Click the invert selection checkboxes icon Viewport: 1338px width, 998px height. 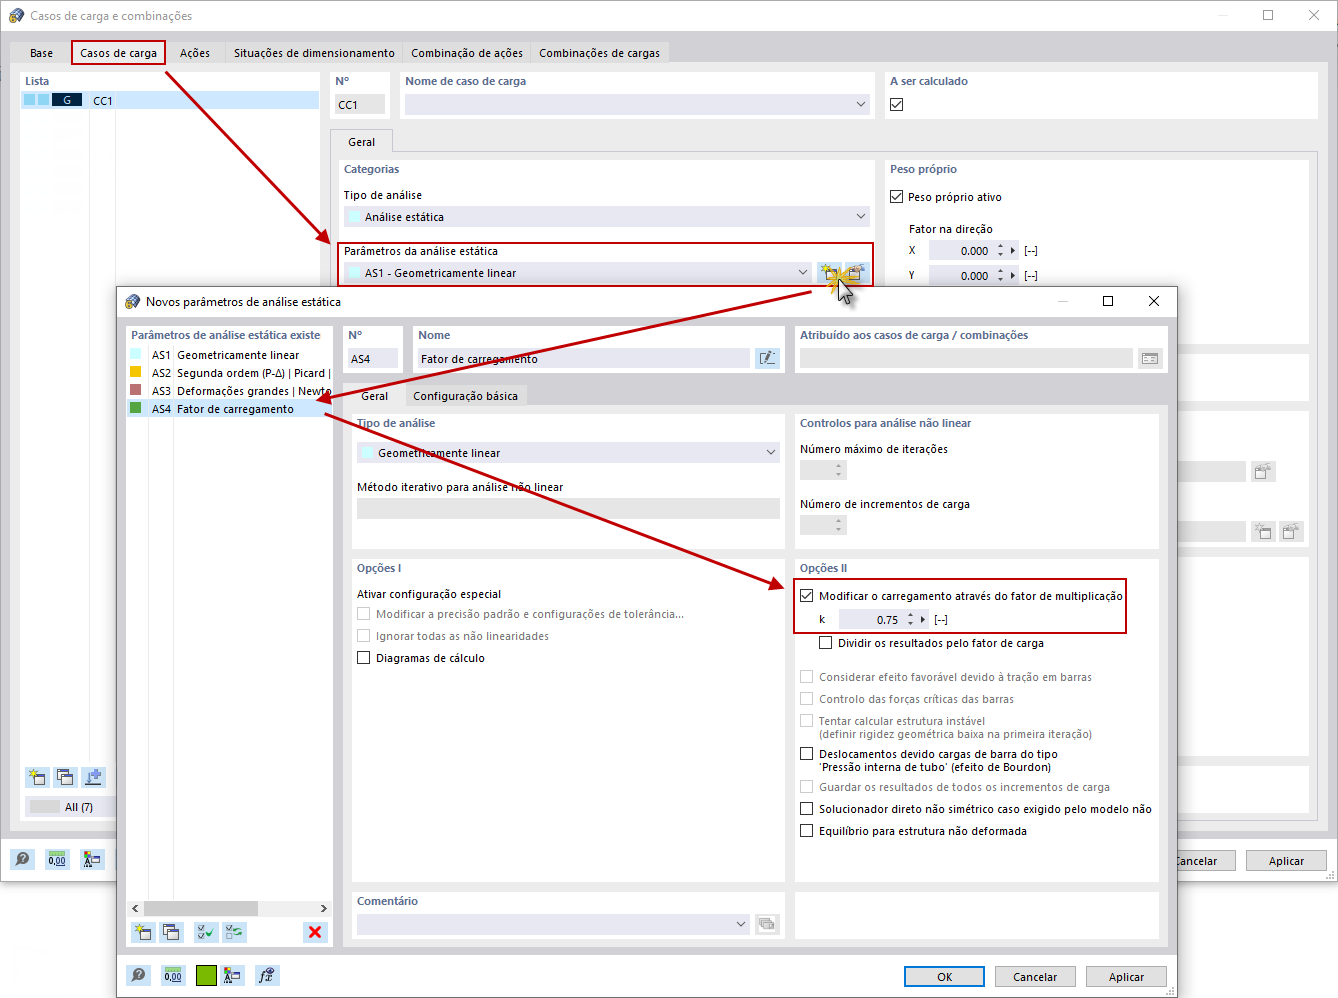pos(234,932)
